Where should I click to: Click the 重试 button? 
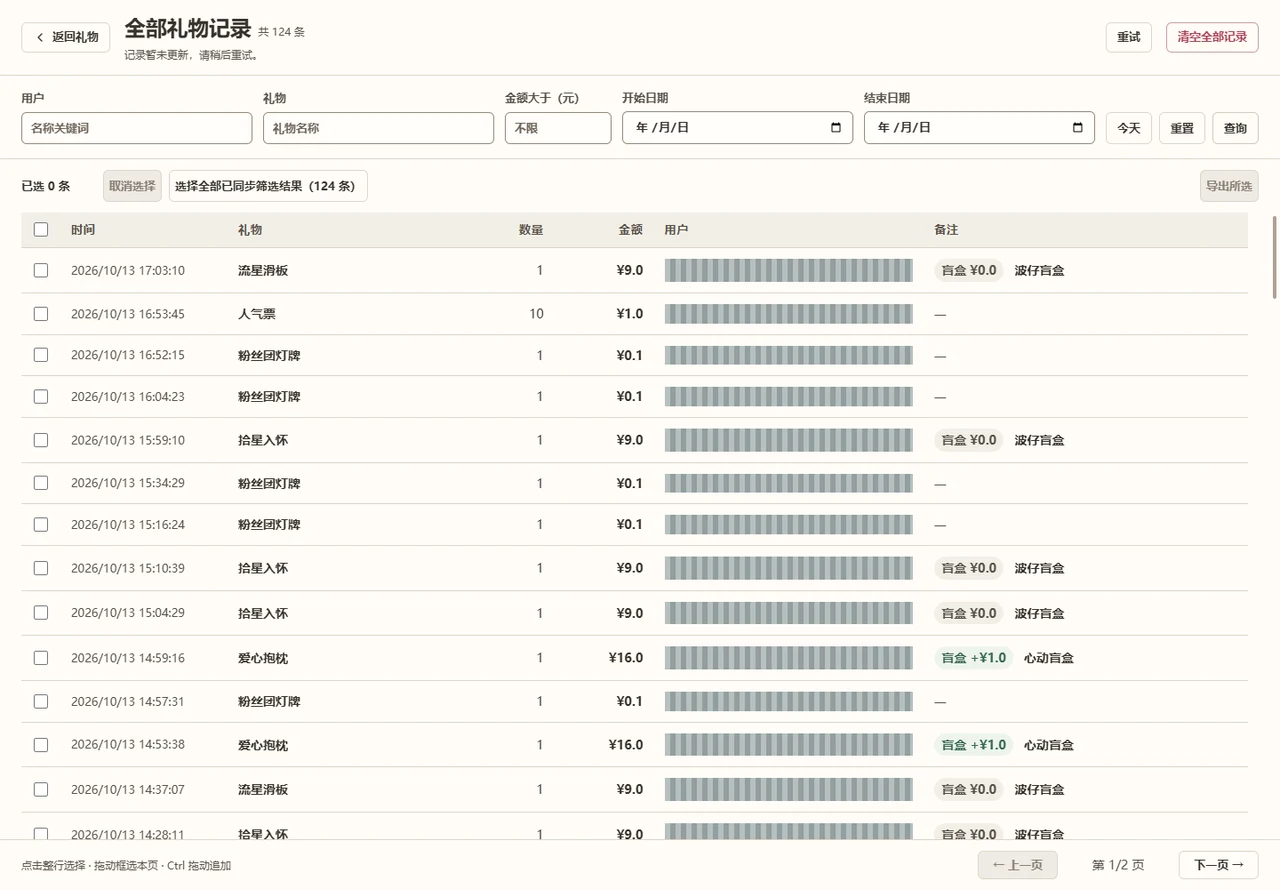point(1129,37)
